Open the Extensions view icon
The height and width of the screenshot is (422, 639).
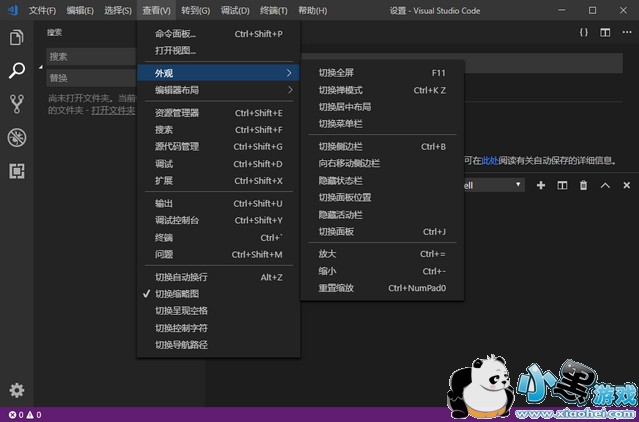click(x=16, y=171)
